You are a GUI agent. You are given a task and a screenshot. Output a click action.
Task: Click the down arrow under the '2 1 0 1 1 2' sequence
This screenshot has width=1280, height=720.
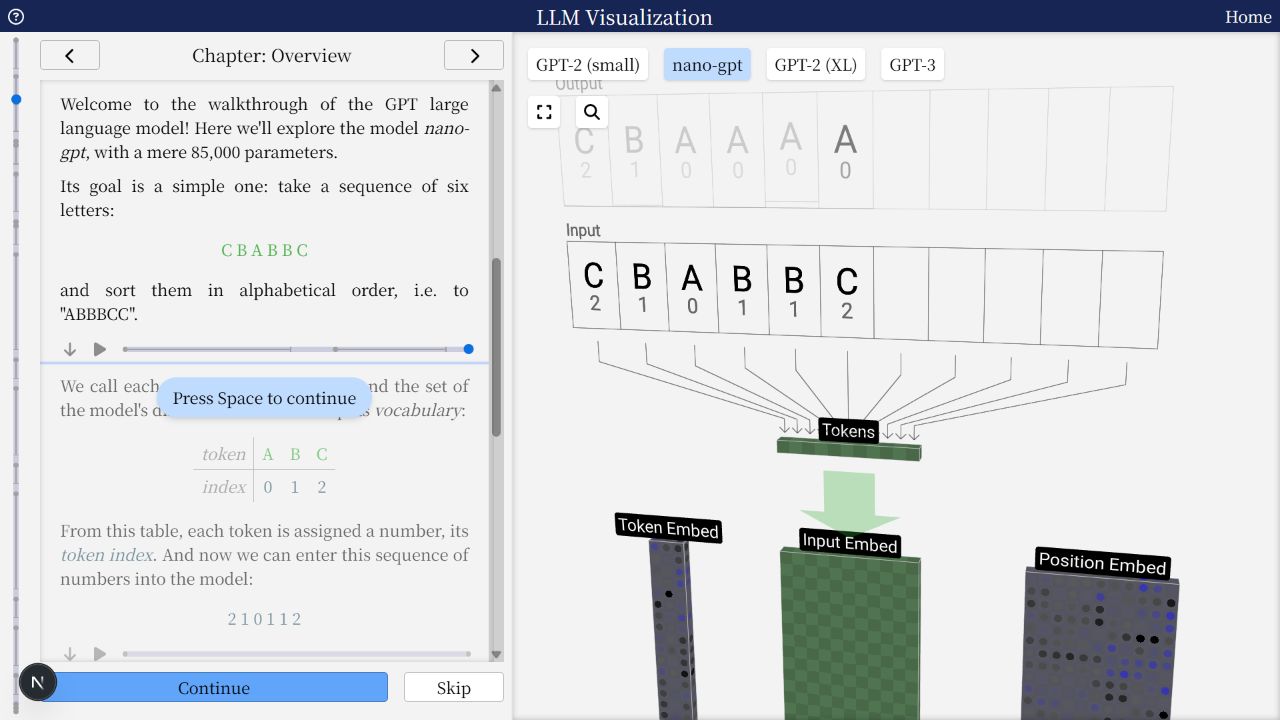point(70,654)
